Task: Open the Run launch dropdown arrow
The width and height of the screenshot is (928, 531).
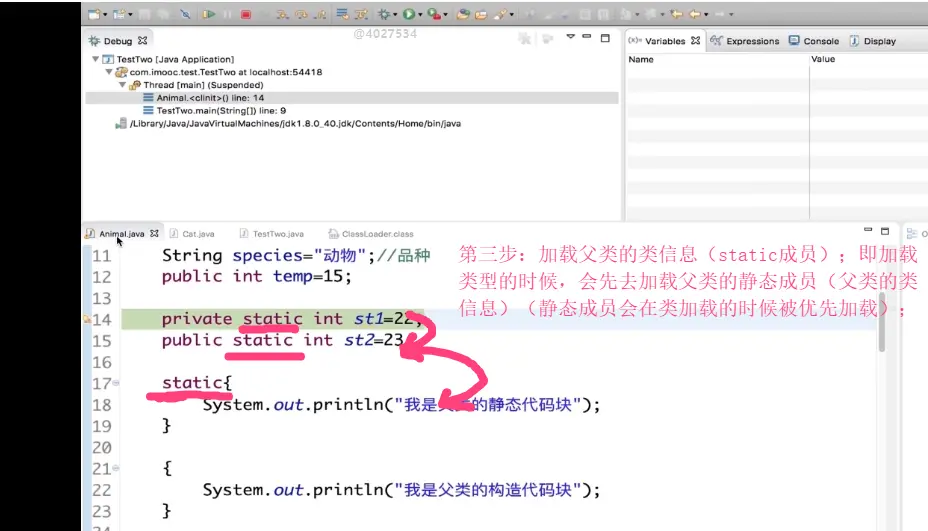Action: click(420, 15)
